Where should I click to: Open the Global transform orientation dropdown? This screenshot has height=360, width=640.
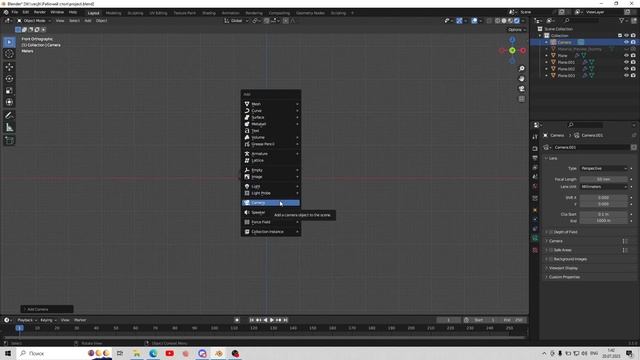click(x=236, y=20)
